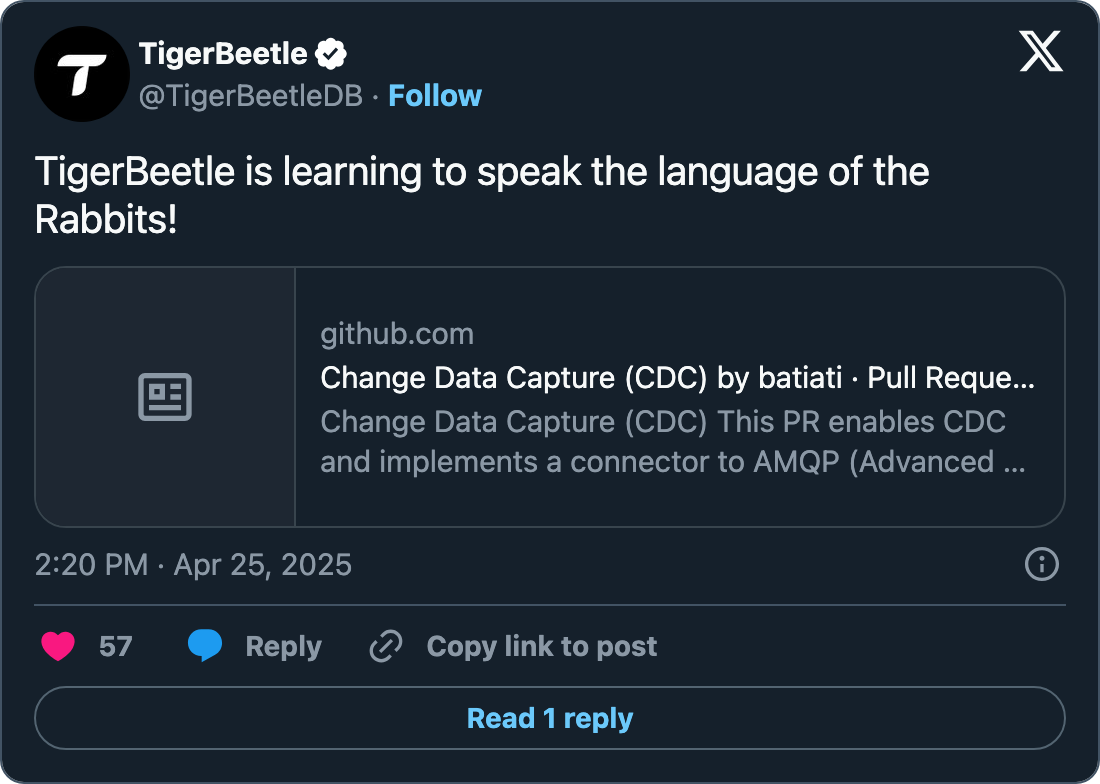
Task: Click the blue reply bubble icon
Action: click(205, 647)
